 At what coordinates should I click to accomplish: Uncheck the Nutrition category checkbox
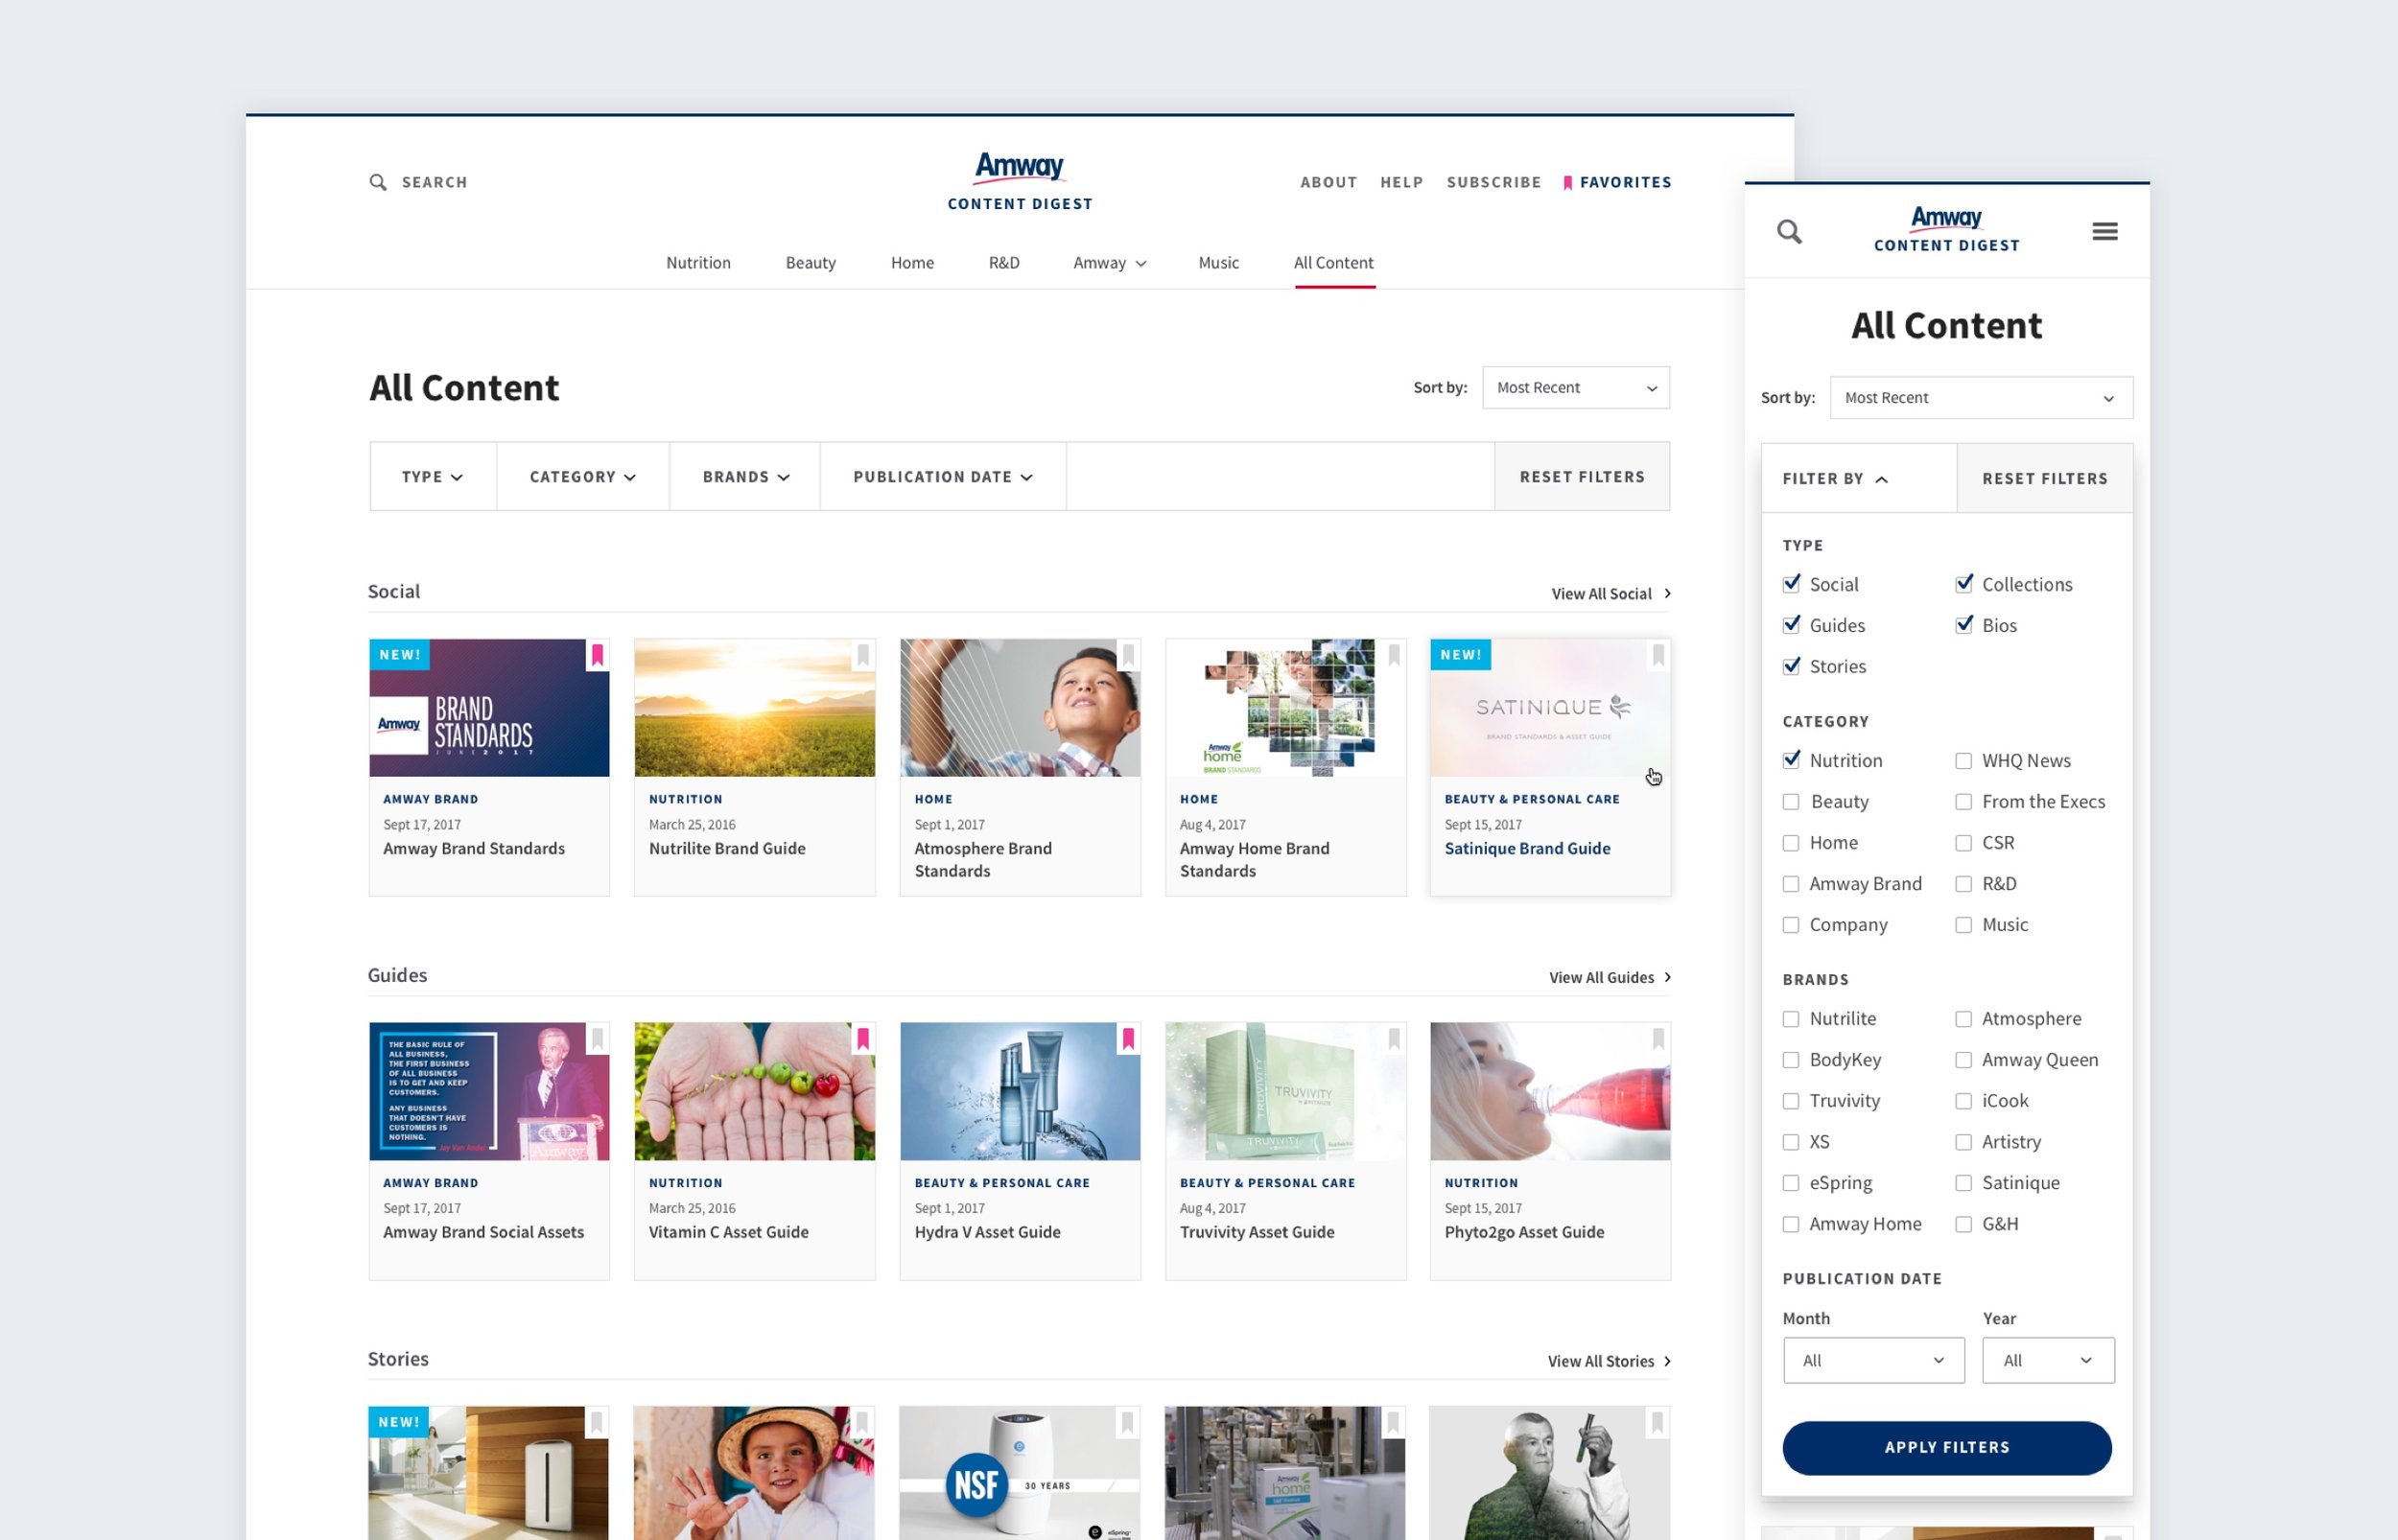[x=1791, y=760]
